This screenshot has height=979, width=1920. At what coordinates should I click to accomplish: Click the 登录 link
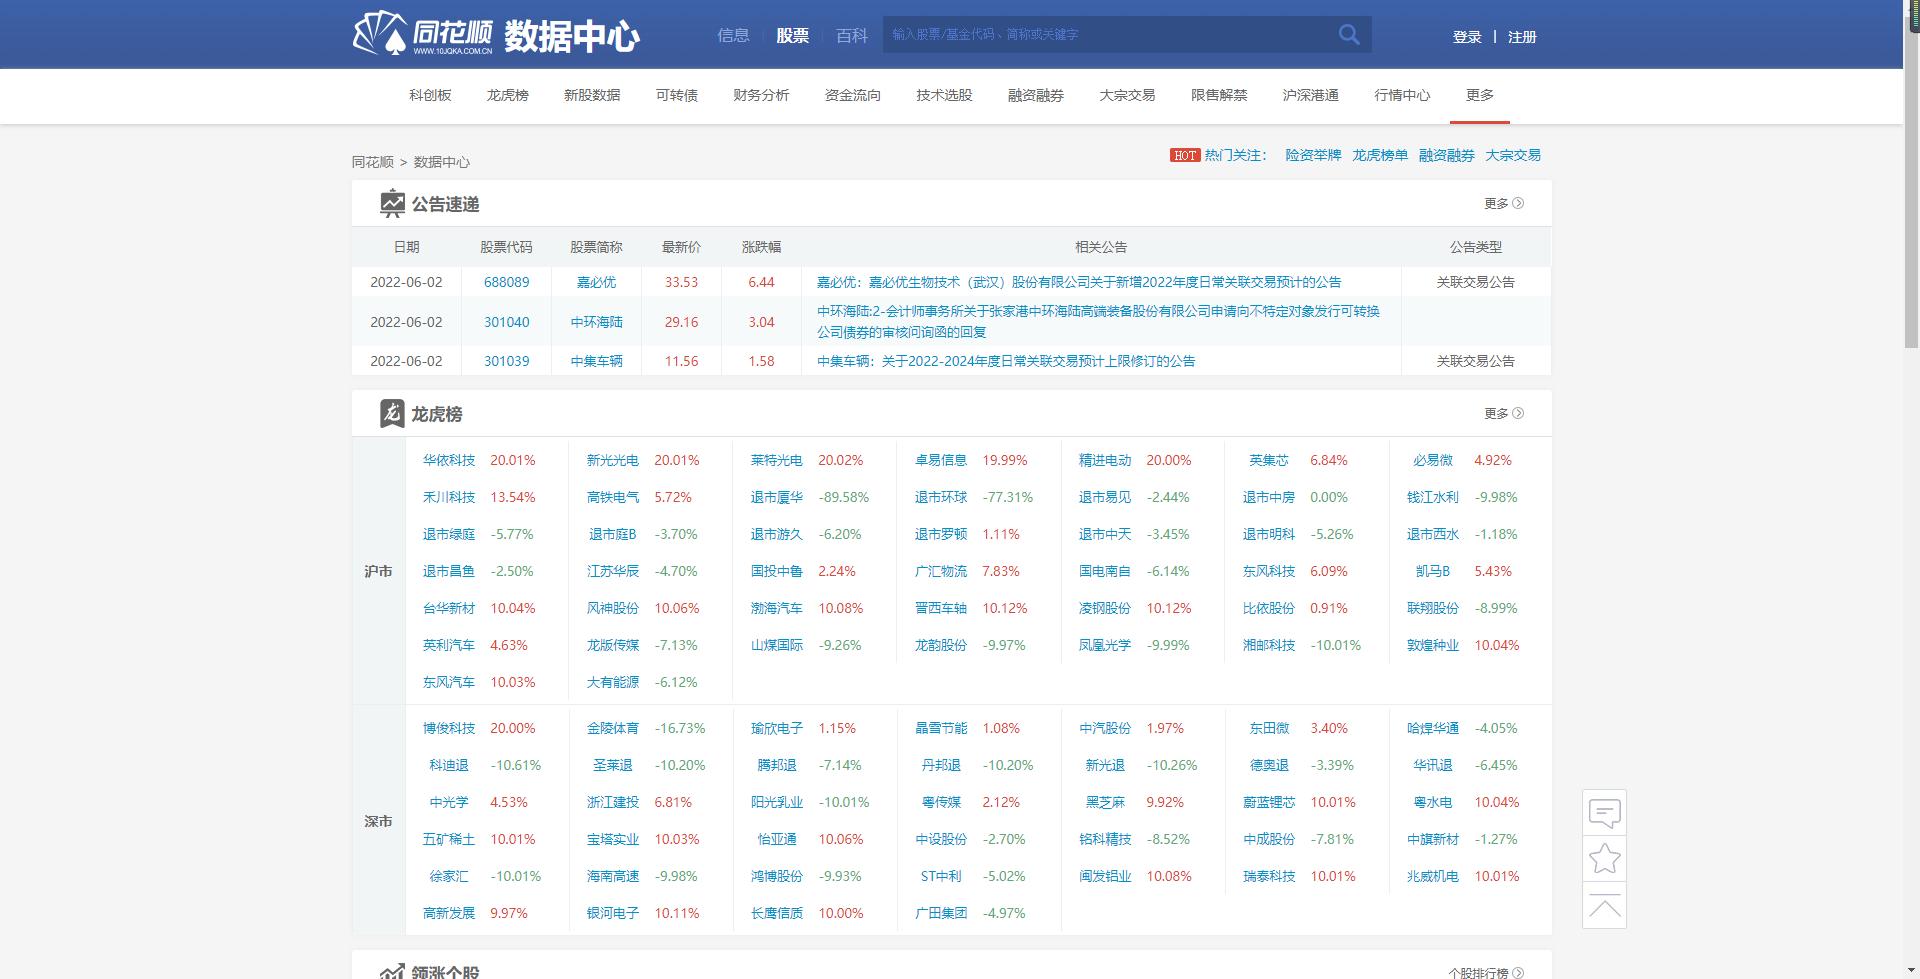[x=1467, y=37]
